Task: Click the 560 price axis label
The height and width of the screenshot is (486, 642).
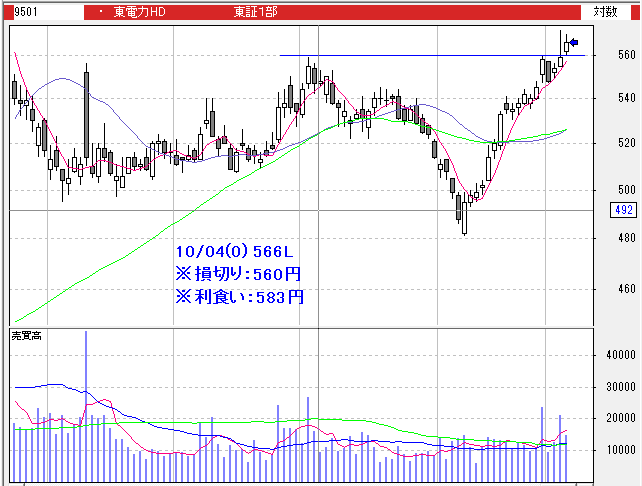Action: [627, 55]
